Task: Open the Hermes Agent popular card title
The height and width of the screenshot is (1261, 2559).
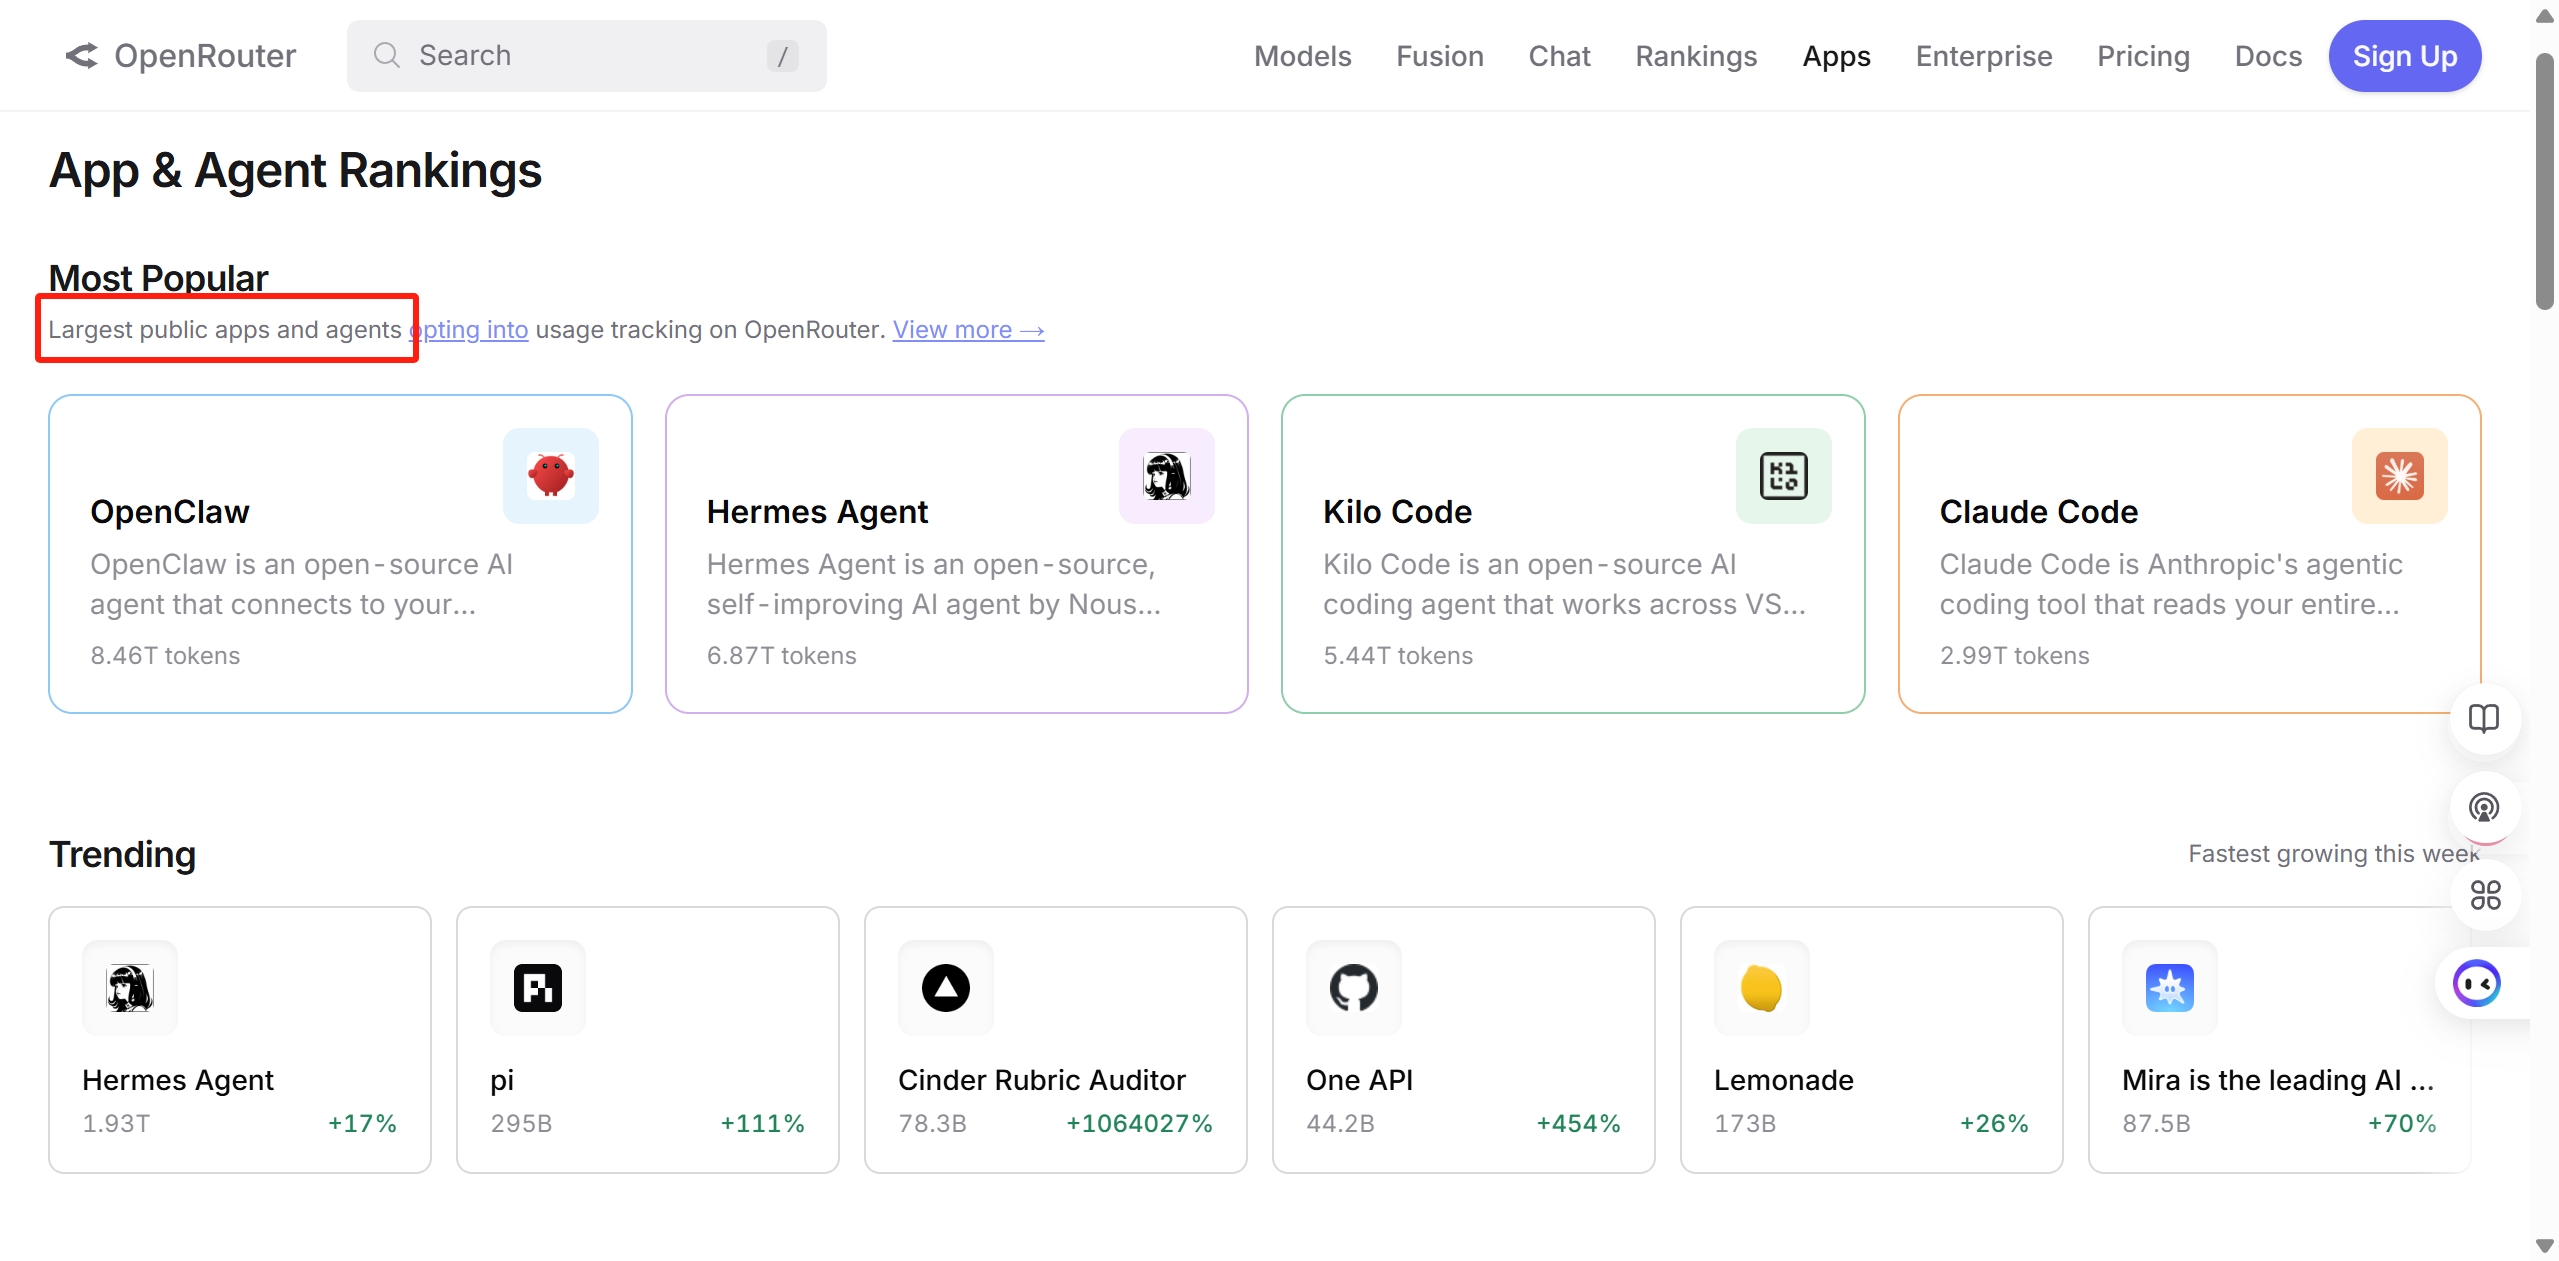Action: point(817,512)
